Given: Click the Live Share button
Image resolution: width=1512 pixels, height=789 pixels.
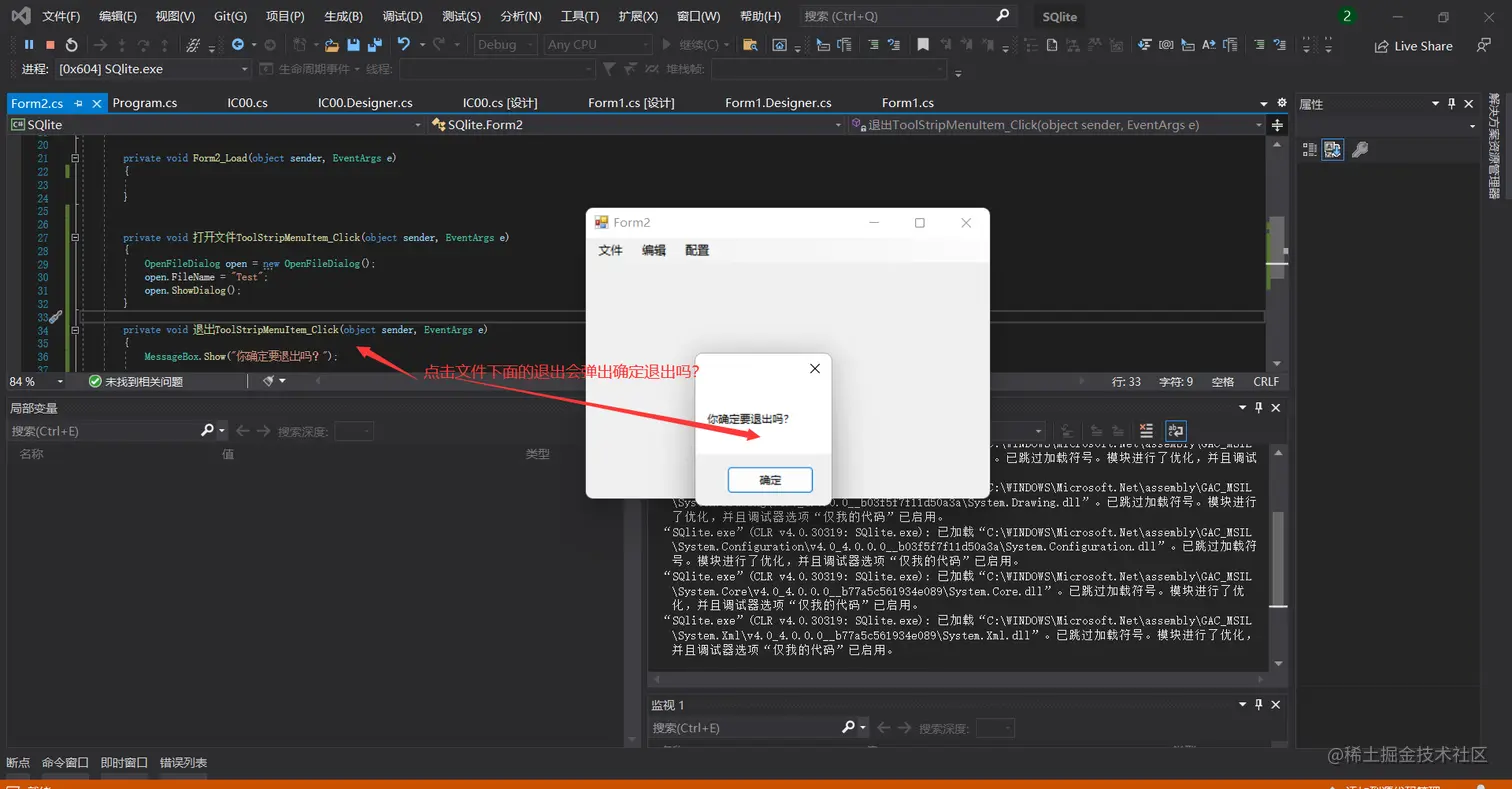Looking at the screenshot, I should tap(1413, 46).
